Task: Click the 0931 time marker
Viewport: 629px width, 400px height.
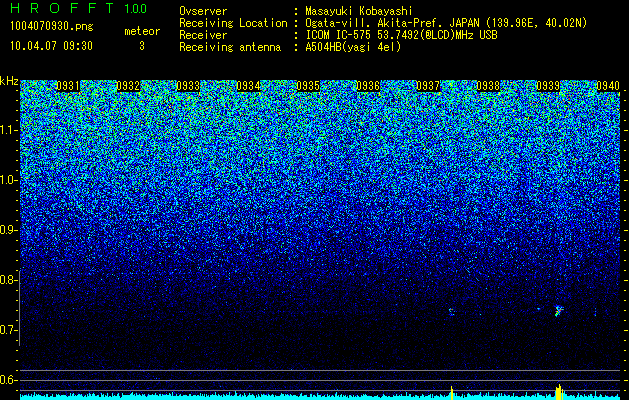Action: [x=68, y=86]
